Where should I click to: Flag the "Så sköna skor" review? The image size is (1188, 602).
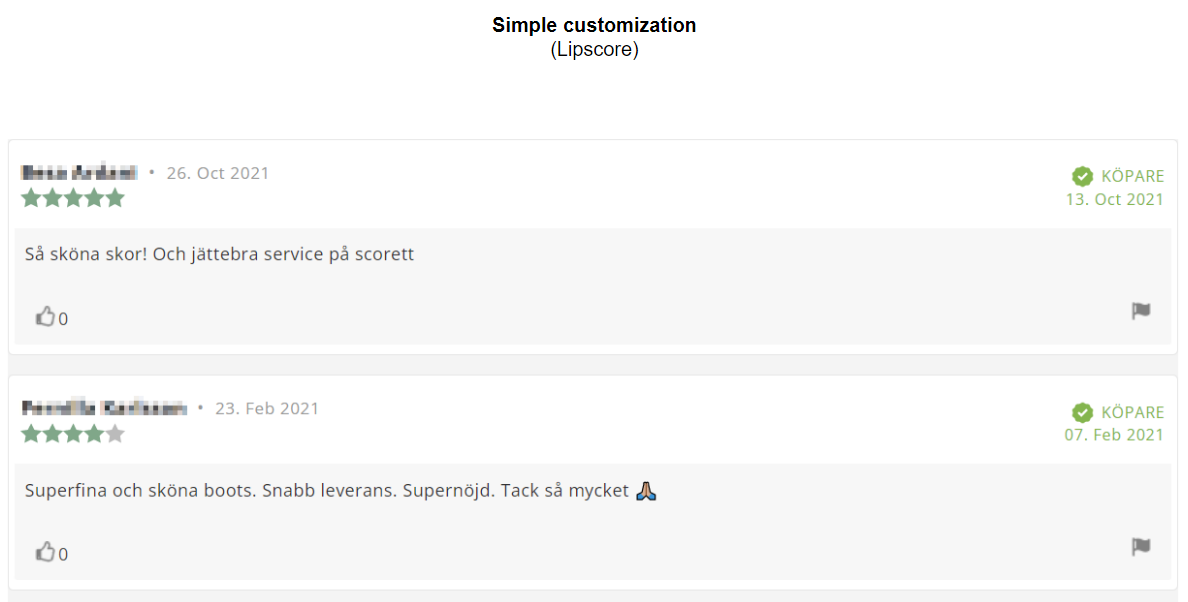1141,311
